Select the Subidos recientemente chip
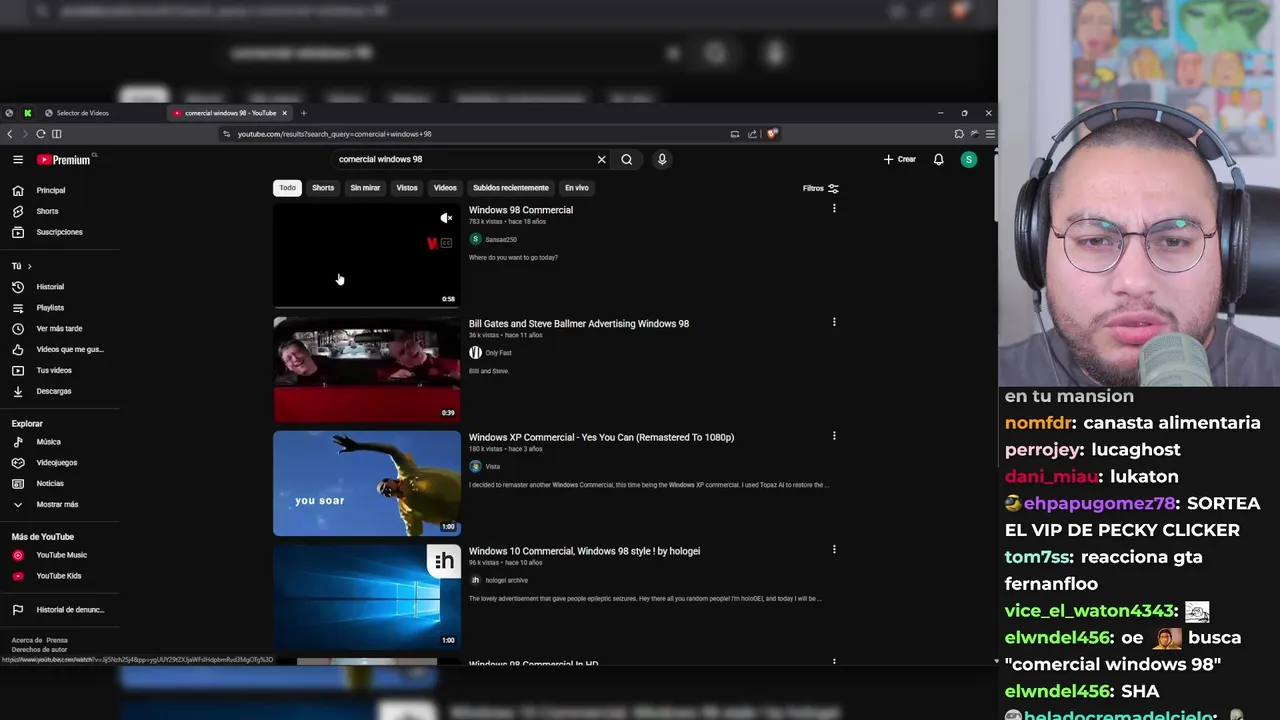1280x720 pixels. 511,188
